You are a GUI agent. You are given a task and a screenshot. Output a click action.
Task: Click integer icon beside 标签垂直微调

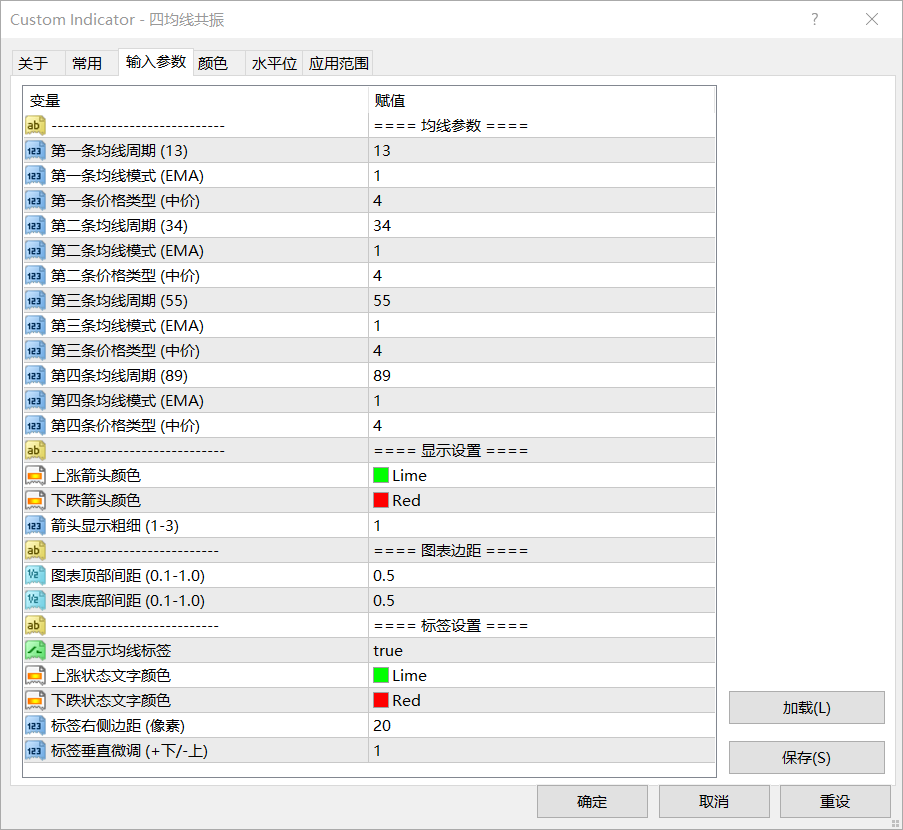[x=35, y=751]
